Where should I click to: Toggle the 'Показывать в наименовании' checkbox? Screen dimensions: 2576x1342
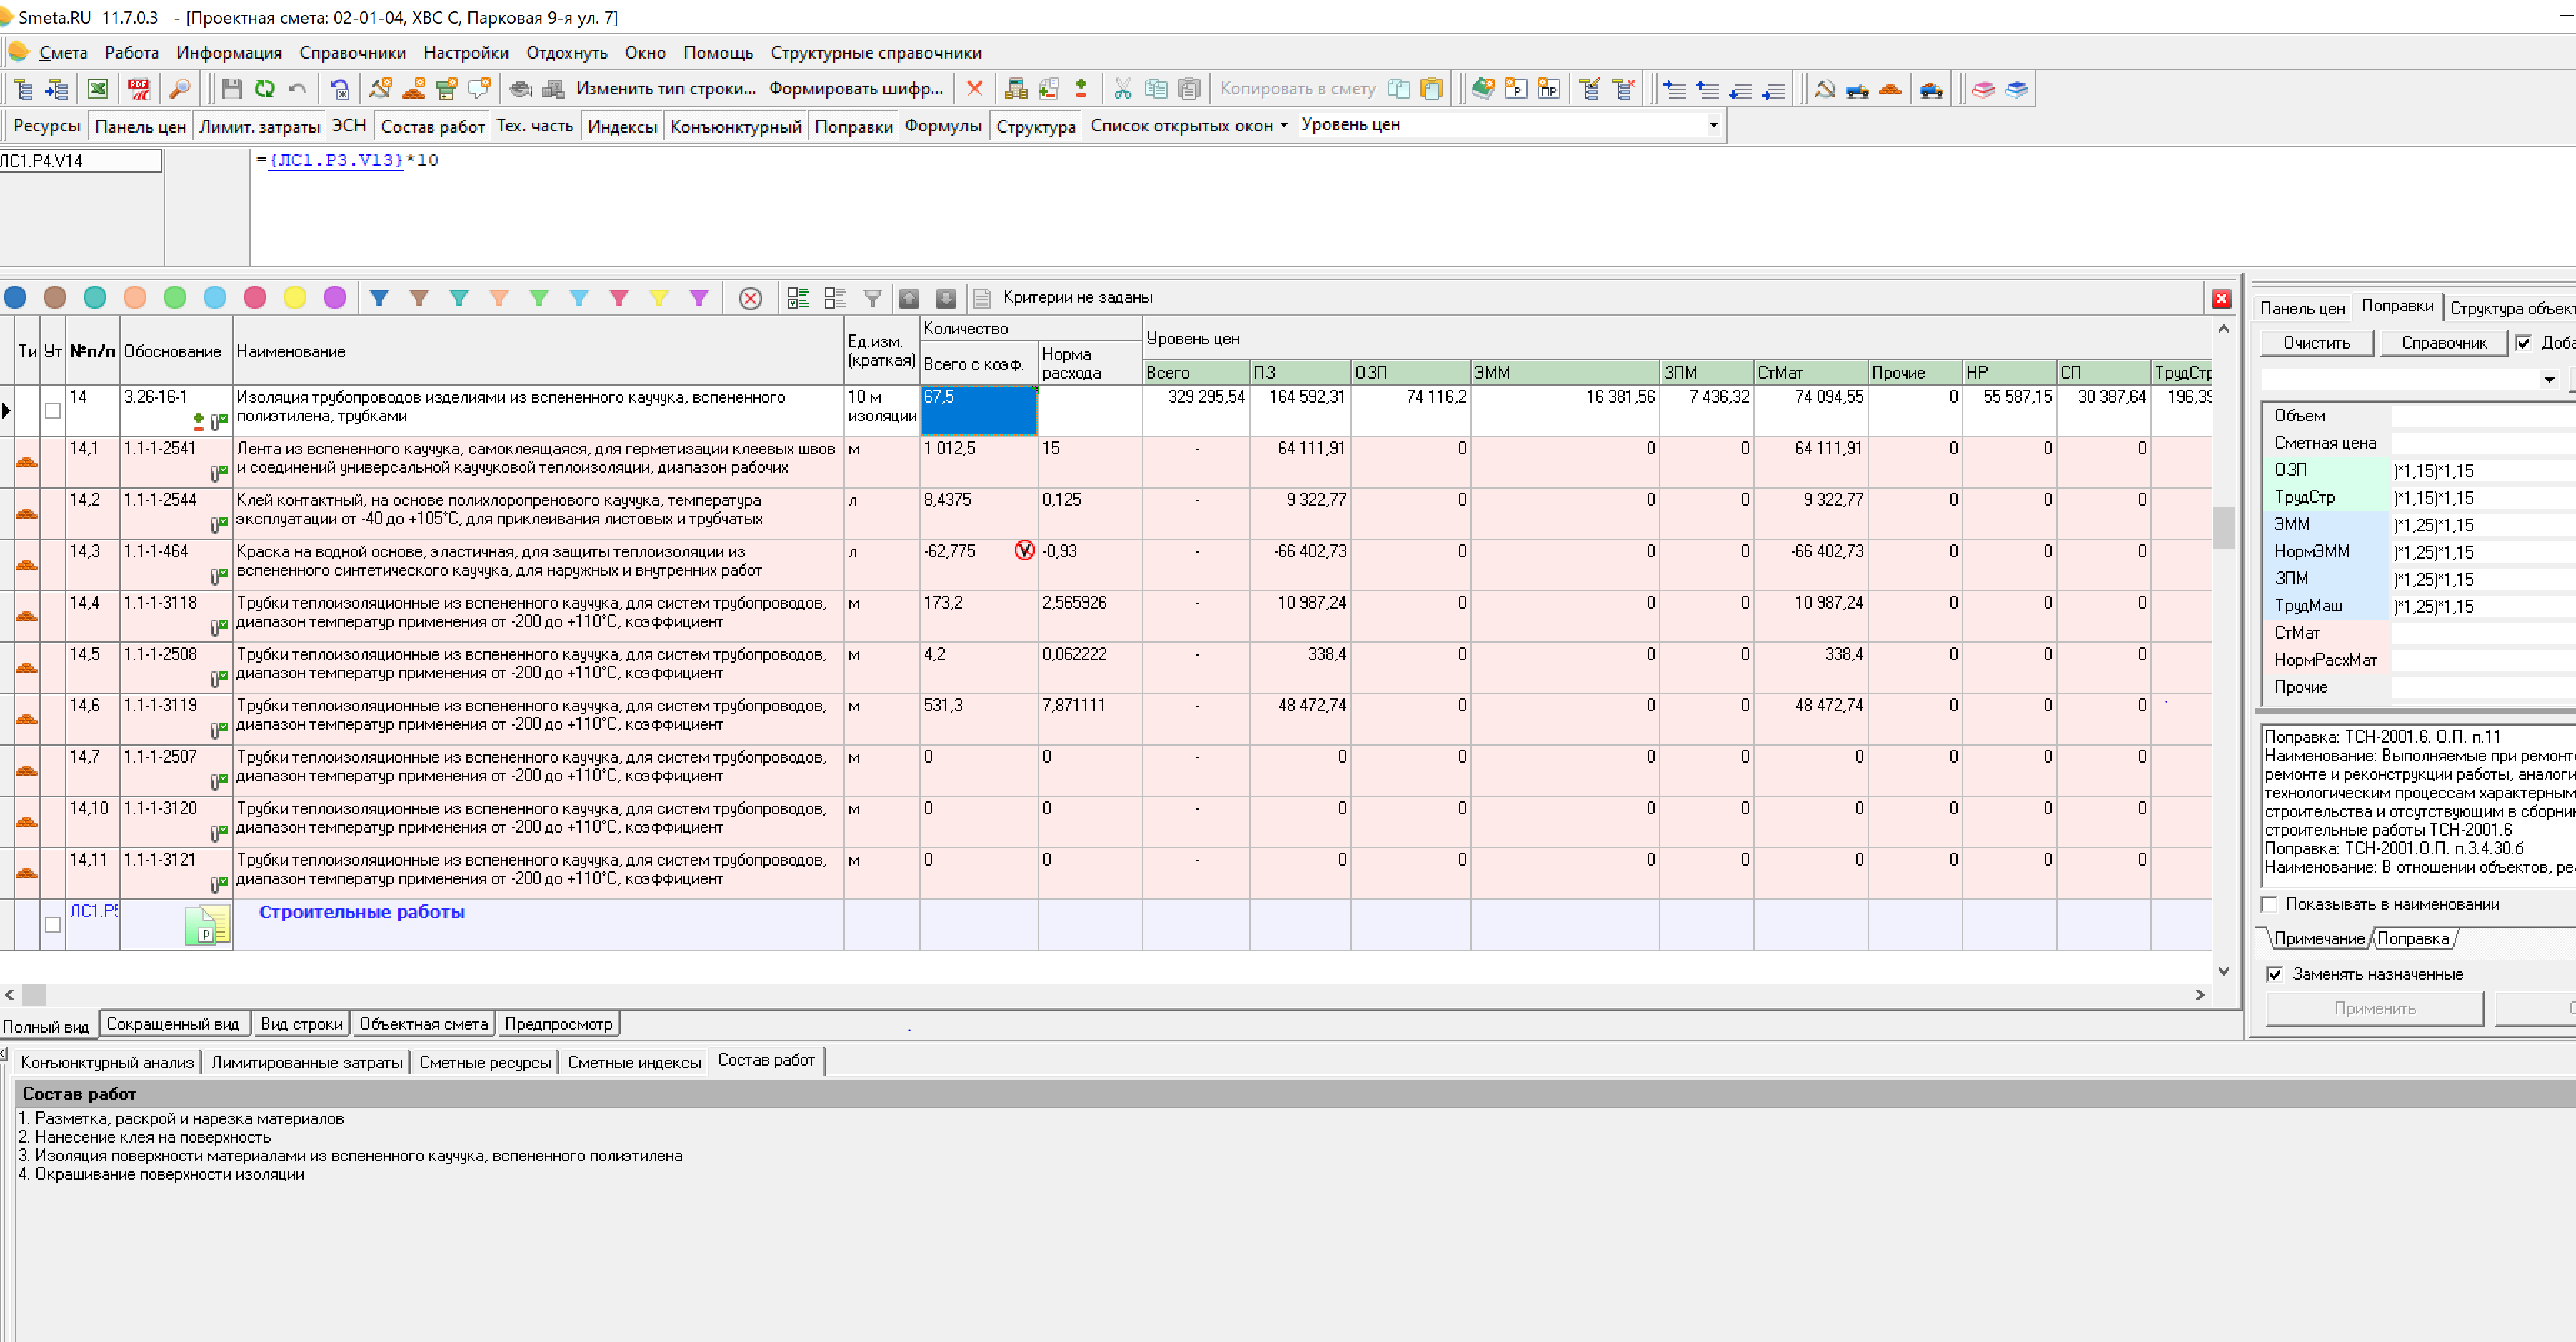2269,904
